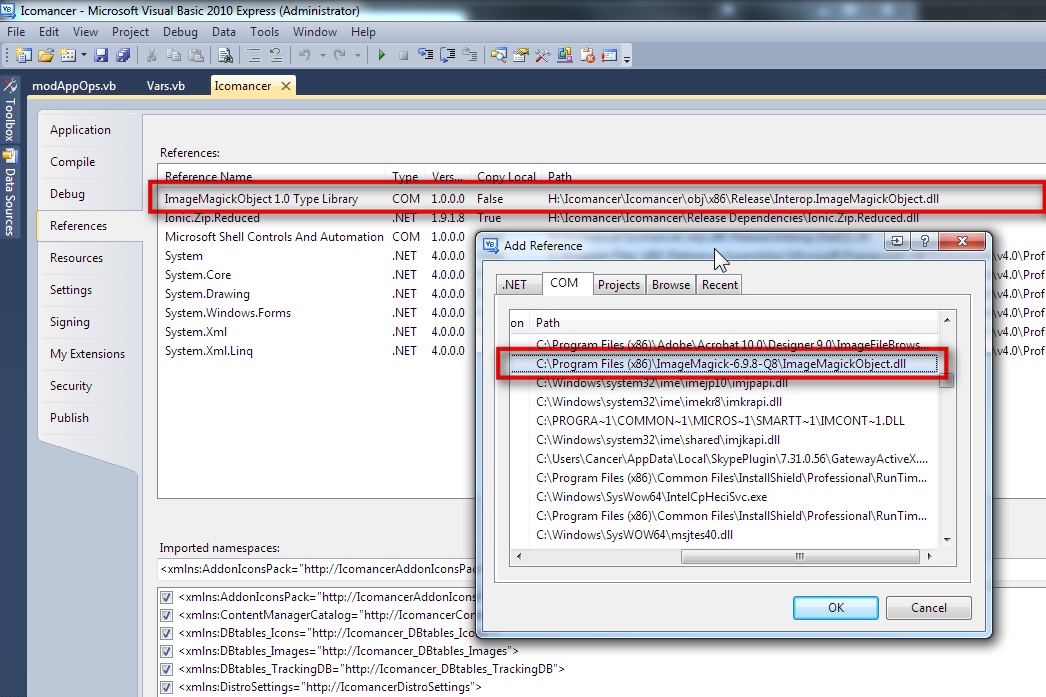Uncheck the xmlns:DBtables_Icons namespace checkbox
Image resolution: width=1046 pixels, height=697 pixels.
(166, 634)
